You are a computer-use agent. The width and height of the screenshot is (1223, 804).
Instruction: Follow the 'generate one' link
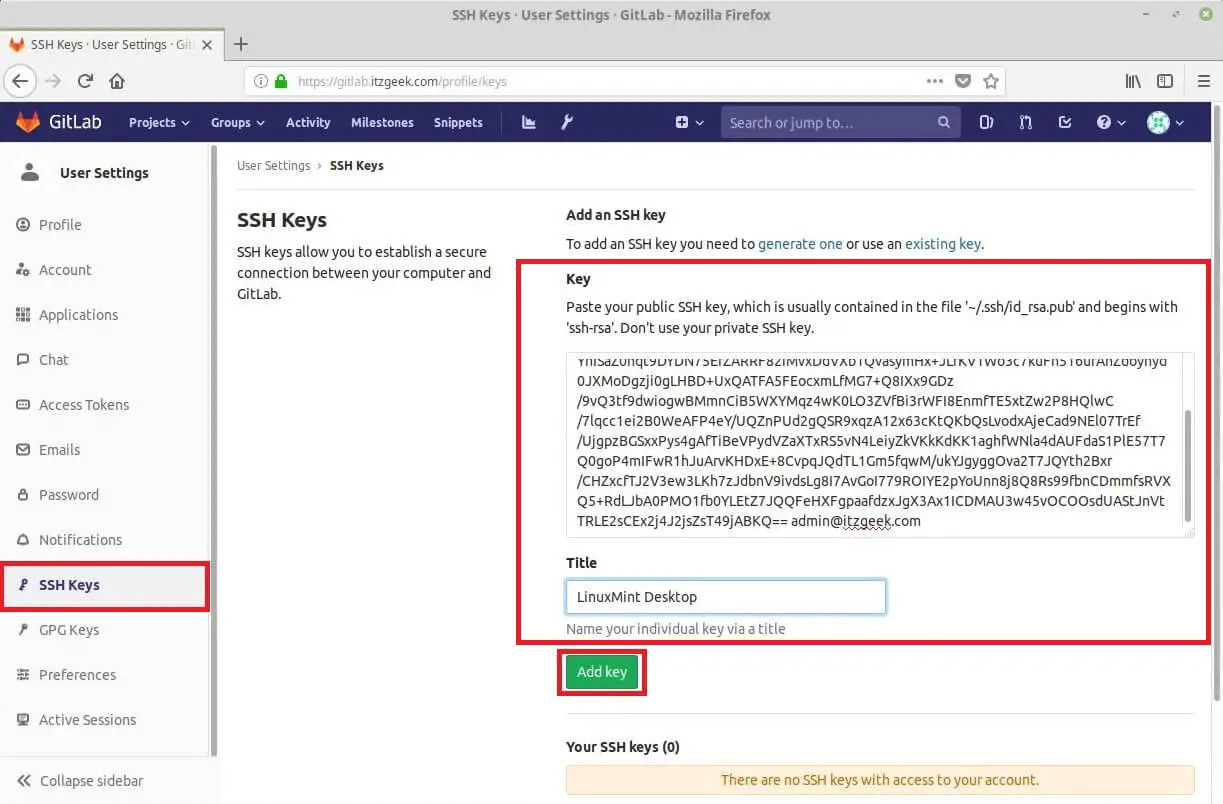[x=800, y=243]
